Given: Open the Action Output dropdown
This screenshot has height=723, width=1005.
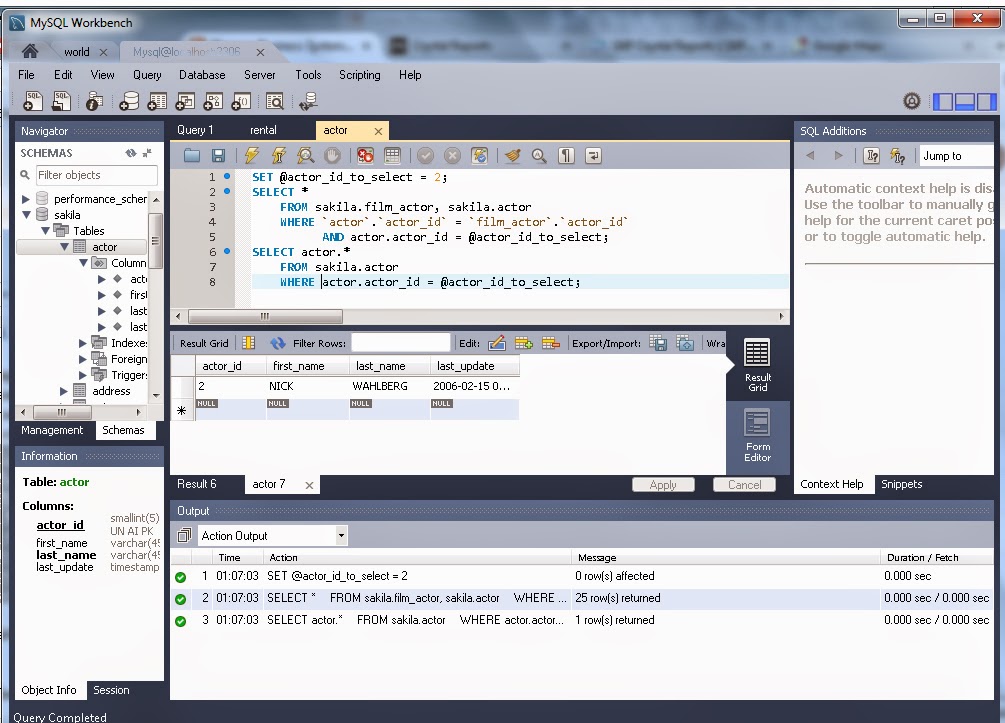Looking at the screenshot, I should (x=342, y=535).
